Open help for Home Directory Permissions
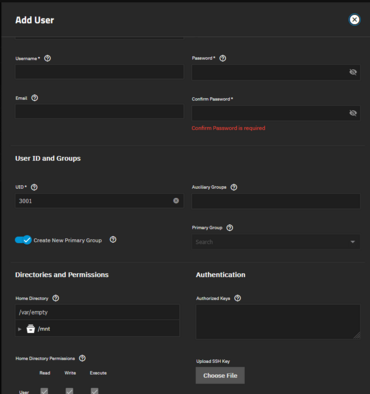Screen dimensions: 370x394 (82, 358)
